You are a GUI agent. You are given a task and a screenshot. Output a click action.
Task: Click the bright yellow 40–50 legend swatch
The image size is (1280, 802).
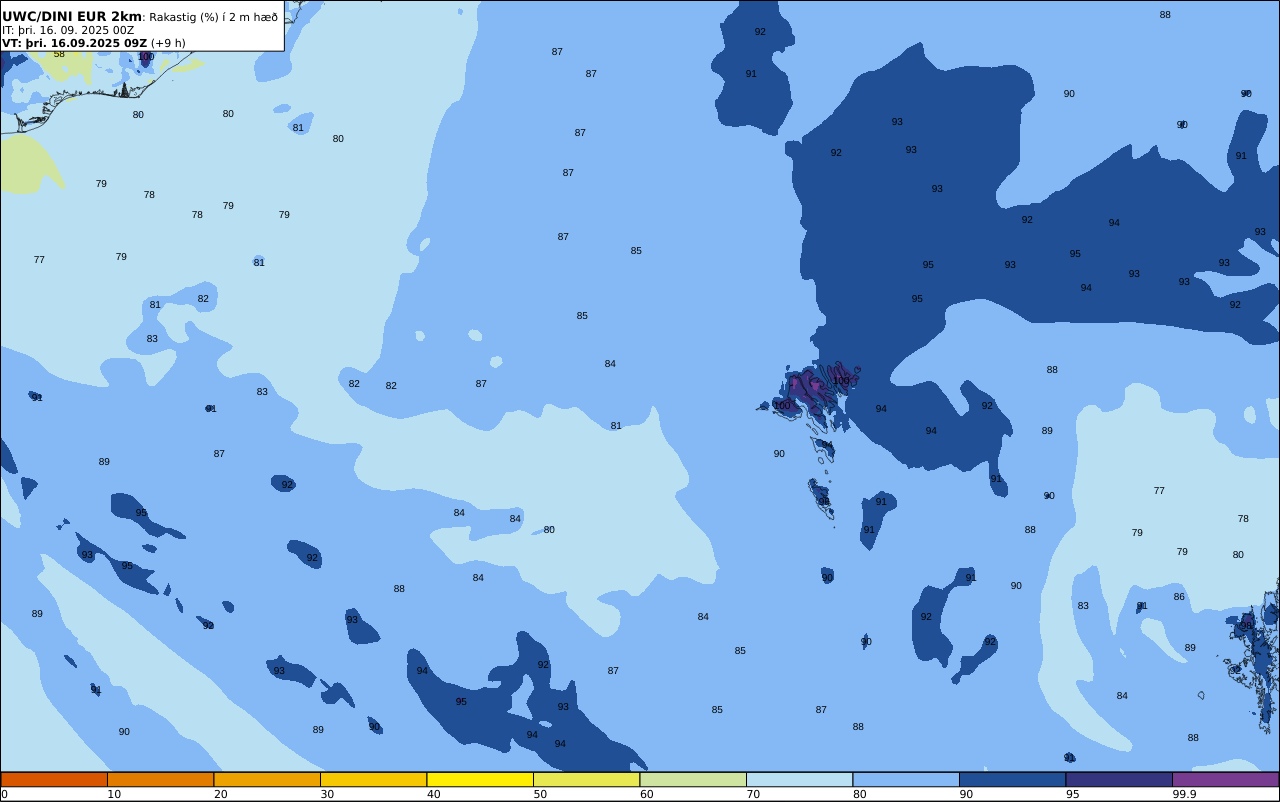pos(480,779)
